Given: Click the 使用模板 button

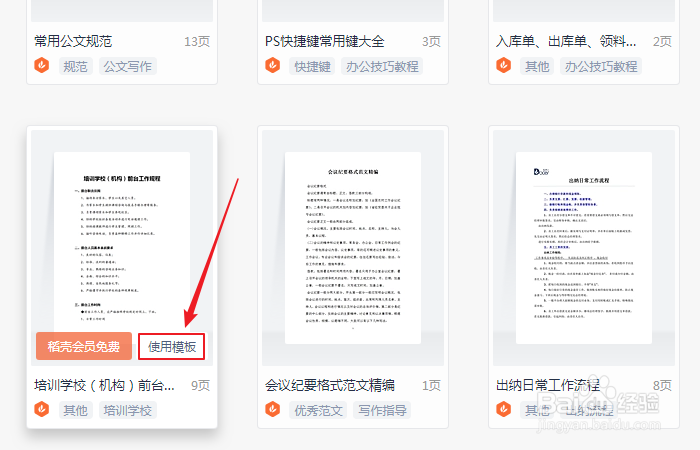Looking at the screenshot, I should 171,346.
